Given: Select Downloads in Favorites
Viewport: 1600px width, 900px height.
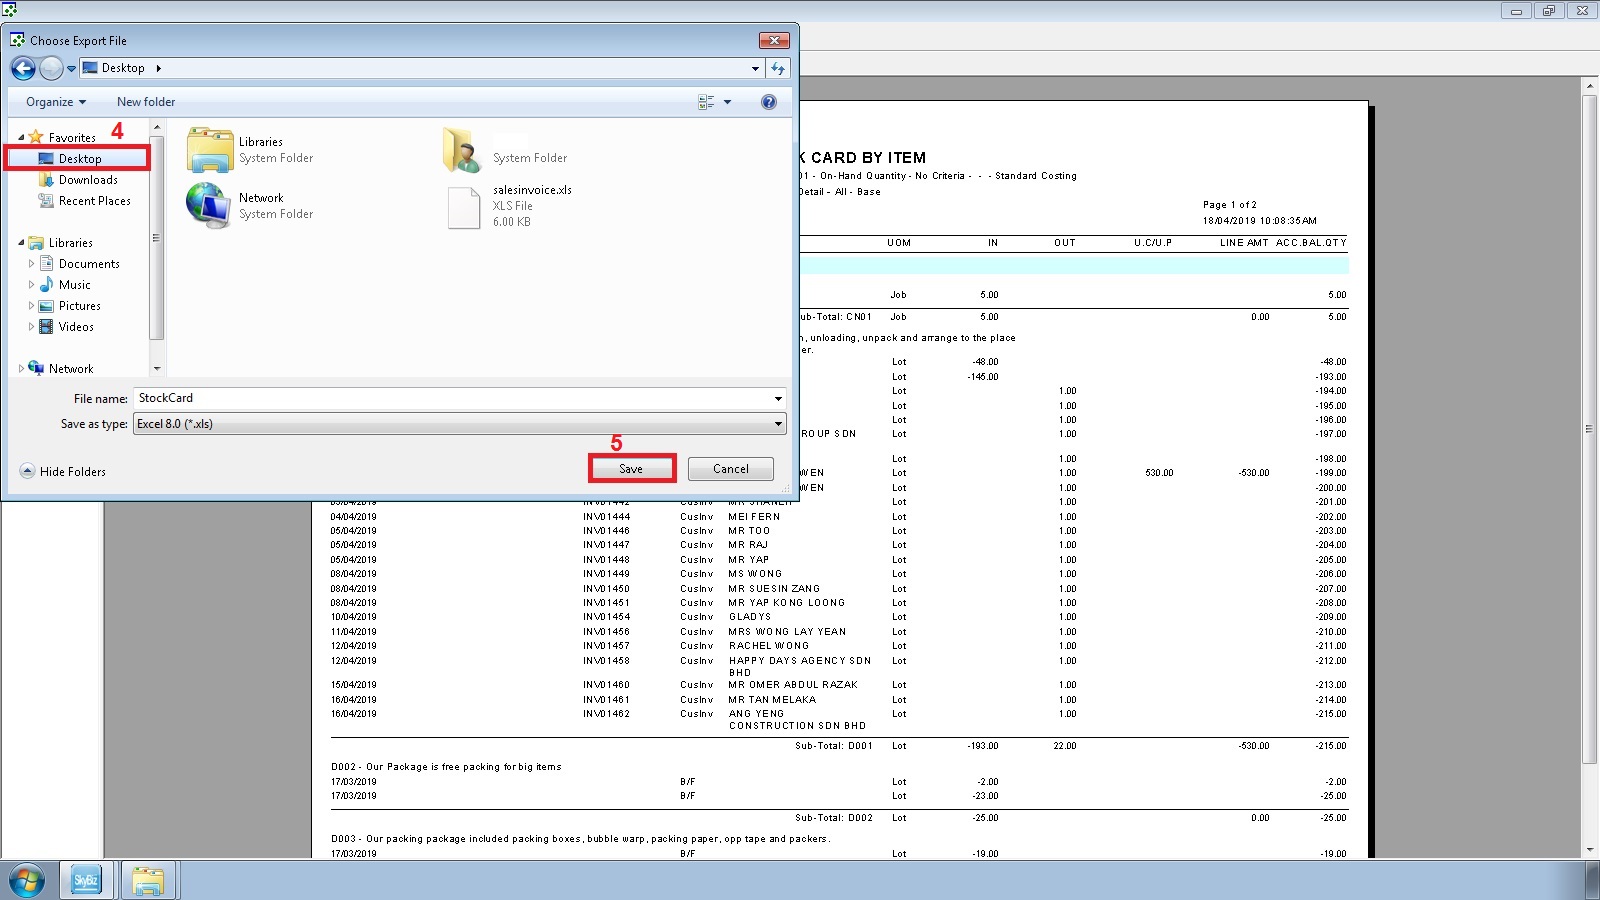Looking at the screenshot, I should point(88,180).
